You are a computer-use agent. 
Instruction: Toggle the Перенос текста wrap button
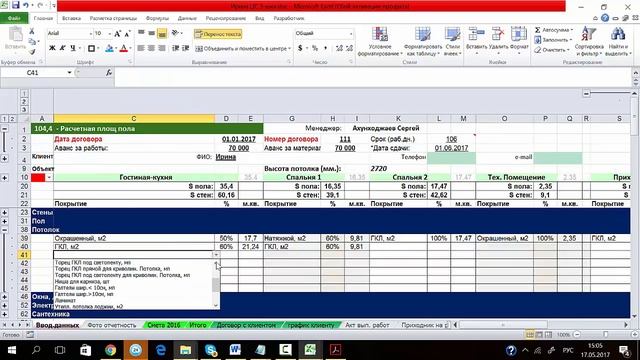[x=218, y=34]
